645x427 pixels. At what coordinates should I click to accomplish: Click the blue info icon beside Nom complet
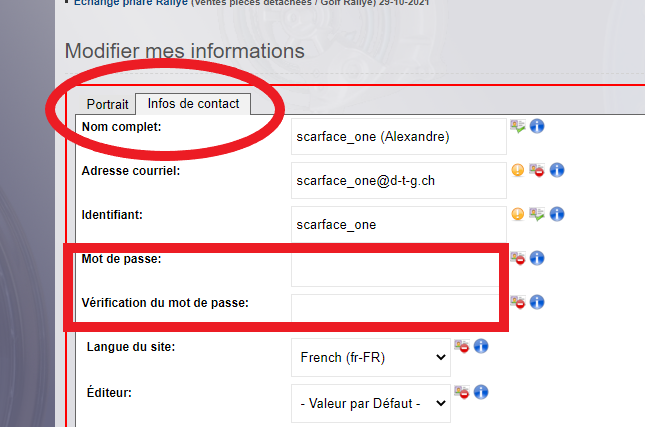click(x=537, y=126)
